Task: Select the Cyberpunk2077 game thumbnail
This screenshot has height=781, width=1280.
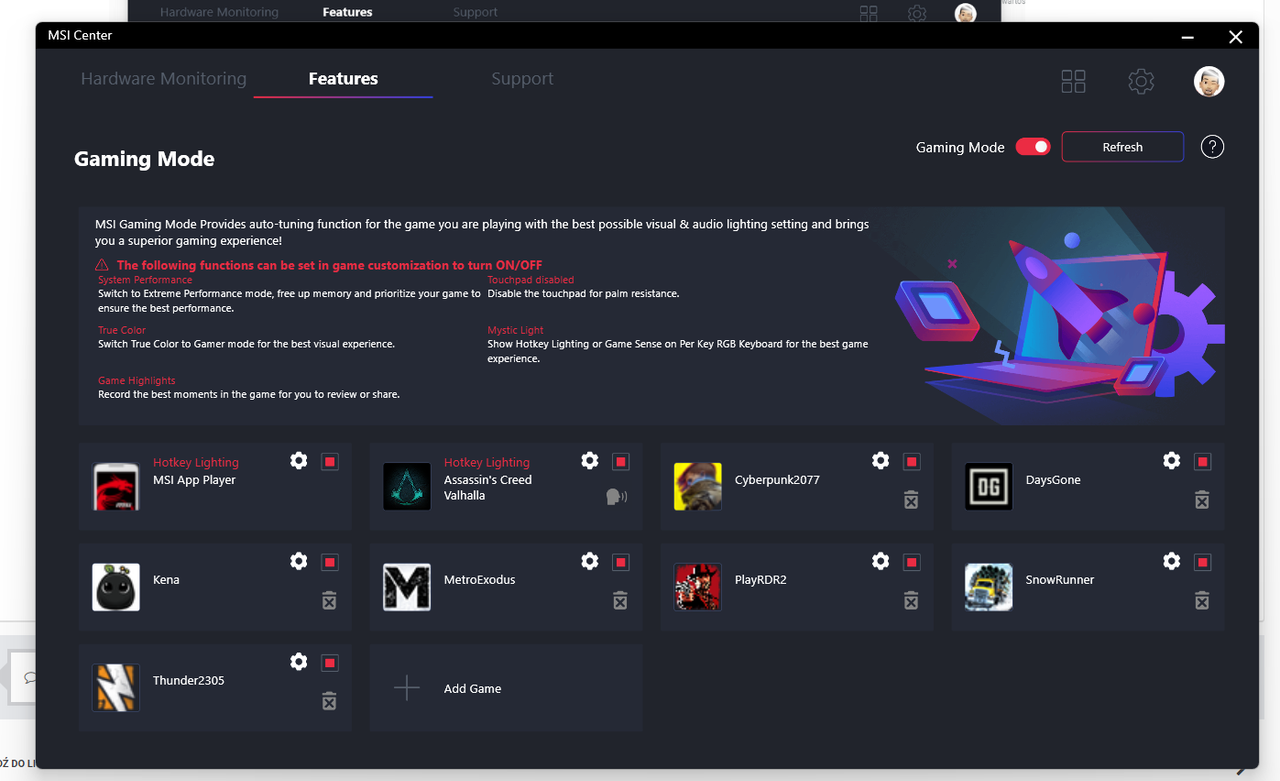Action: tap(698, 486)
